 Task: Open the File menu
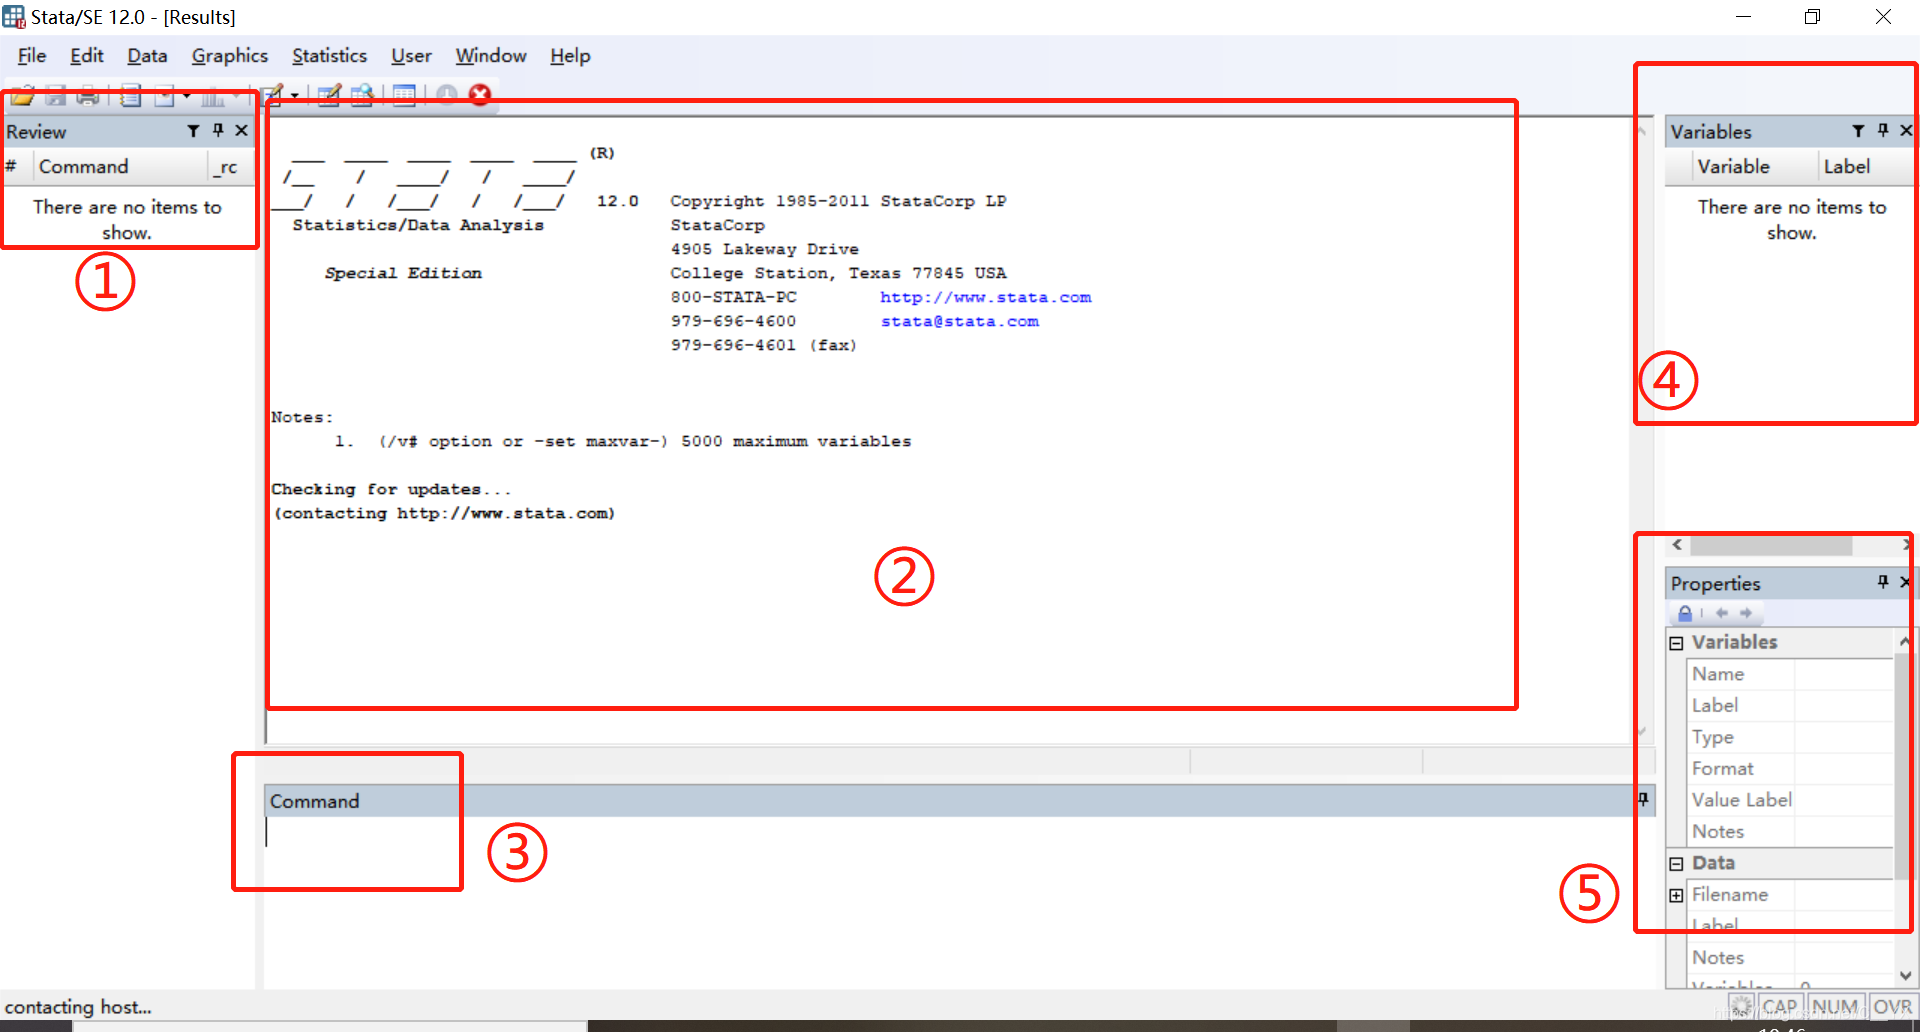pos(32,56)
